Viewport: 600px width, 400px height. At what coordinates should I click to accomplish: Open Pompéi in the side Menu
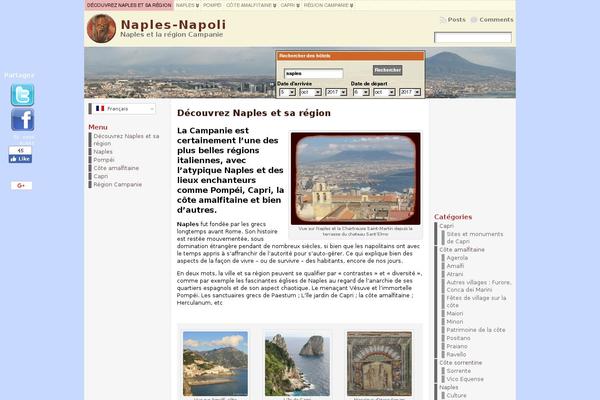pos(104,160)
